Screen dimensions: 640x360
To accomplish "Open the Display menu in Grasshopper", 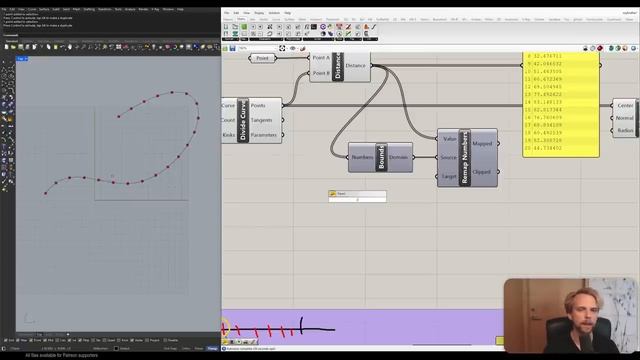I will point(259,13).
